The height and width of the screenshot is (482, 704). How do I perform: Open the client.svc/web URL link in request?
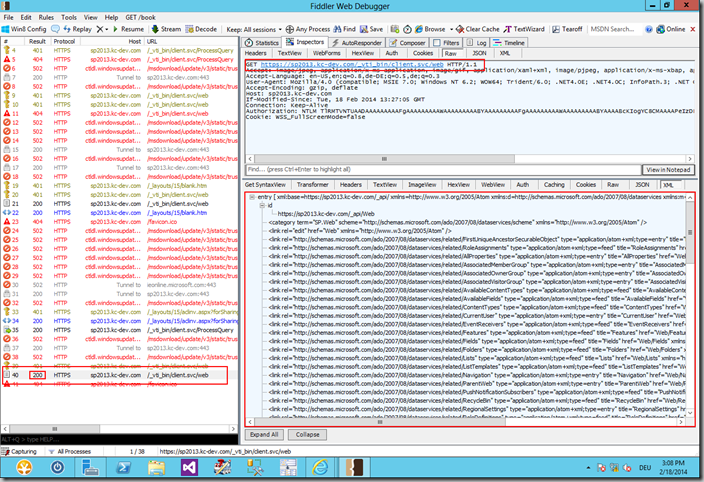tap(352, 65)
